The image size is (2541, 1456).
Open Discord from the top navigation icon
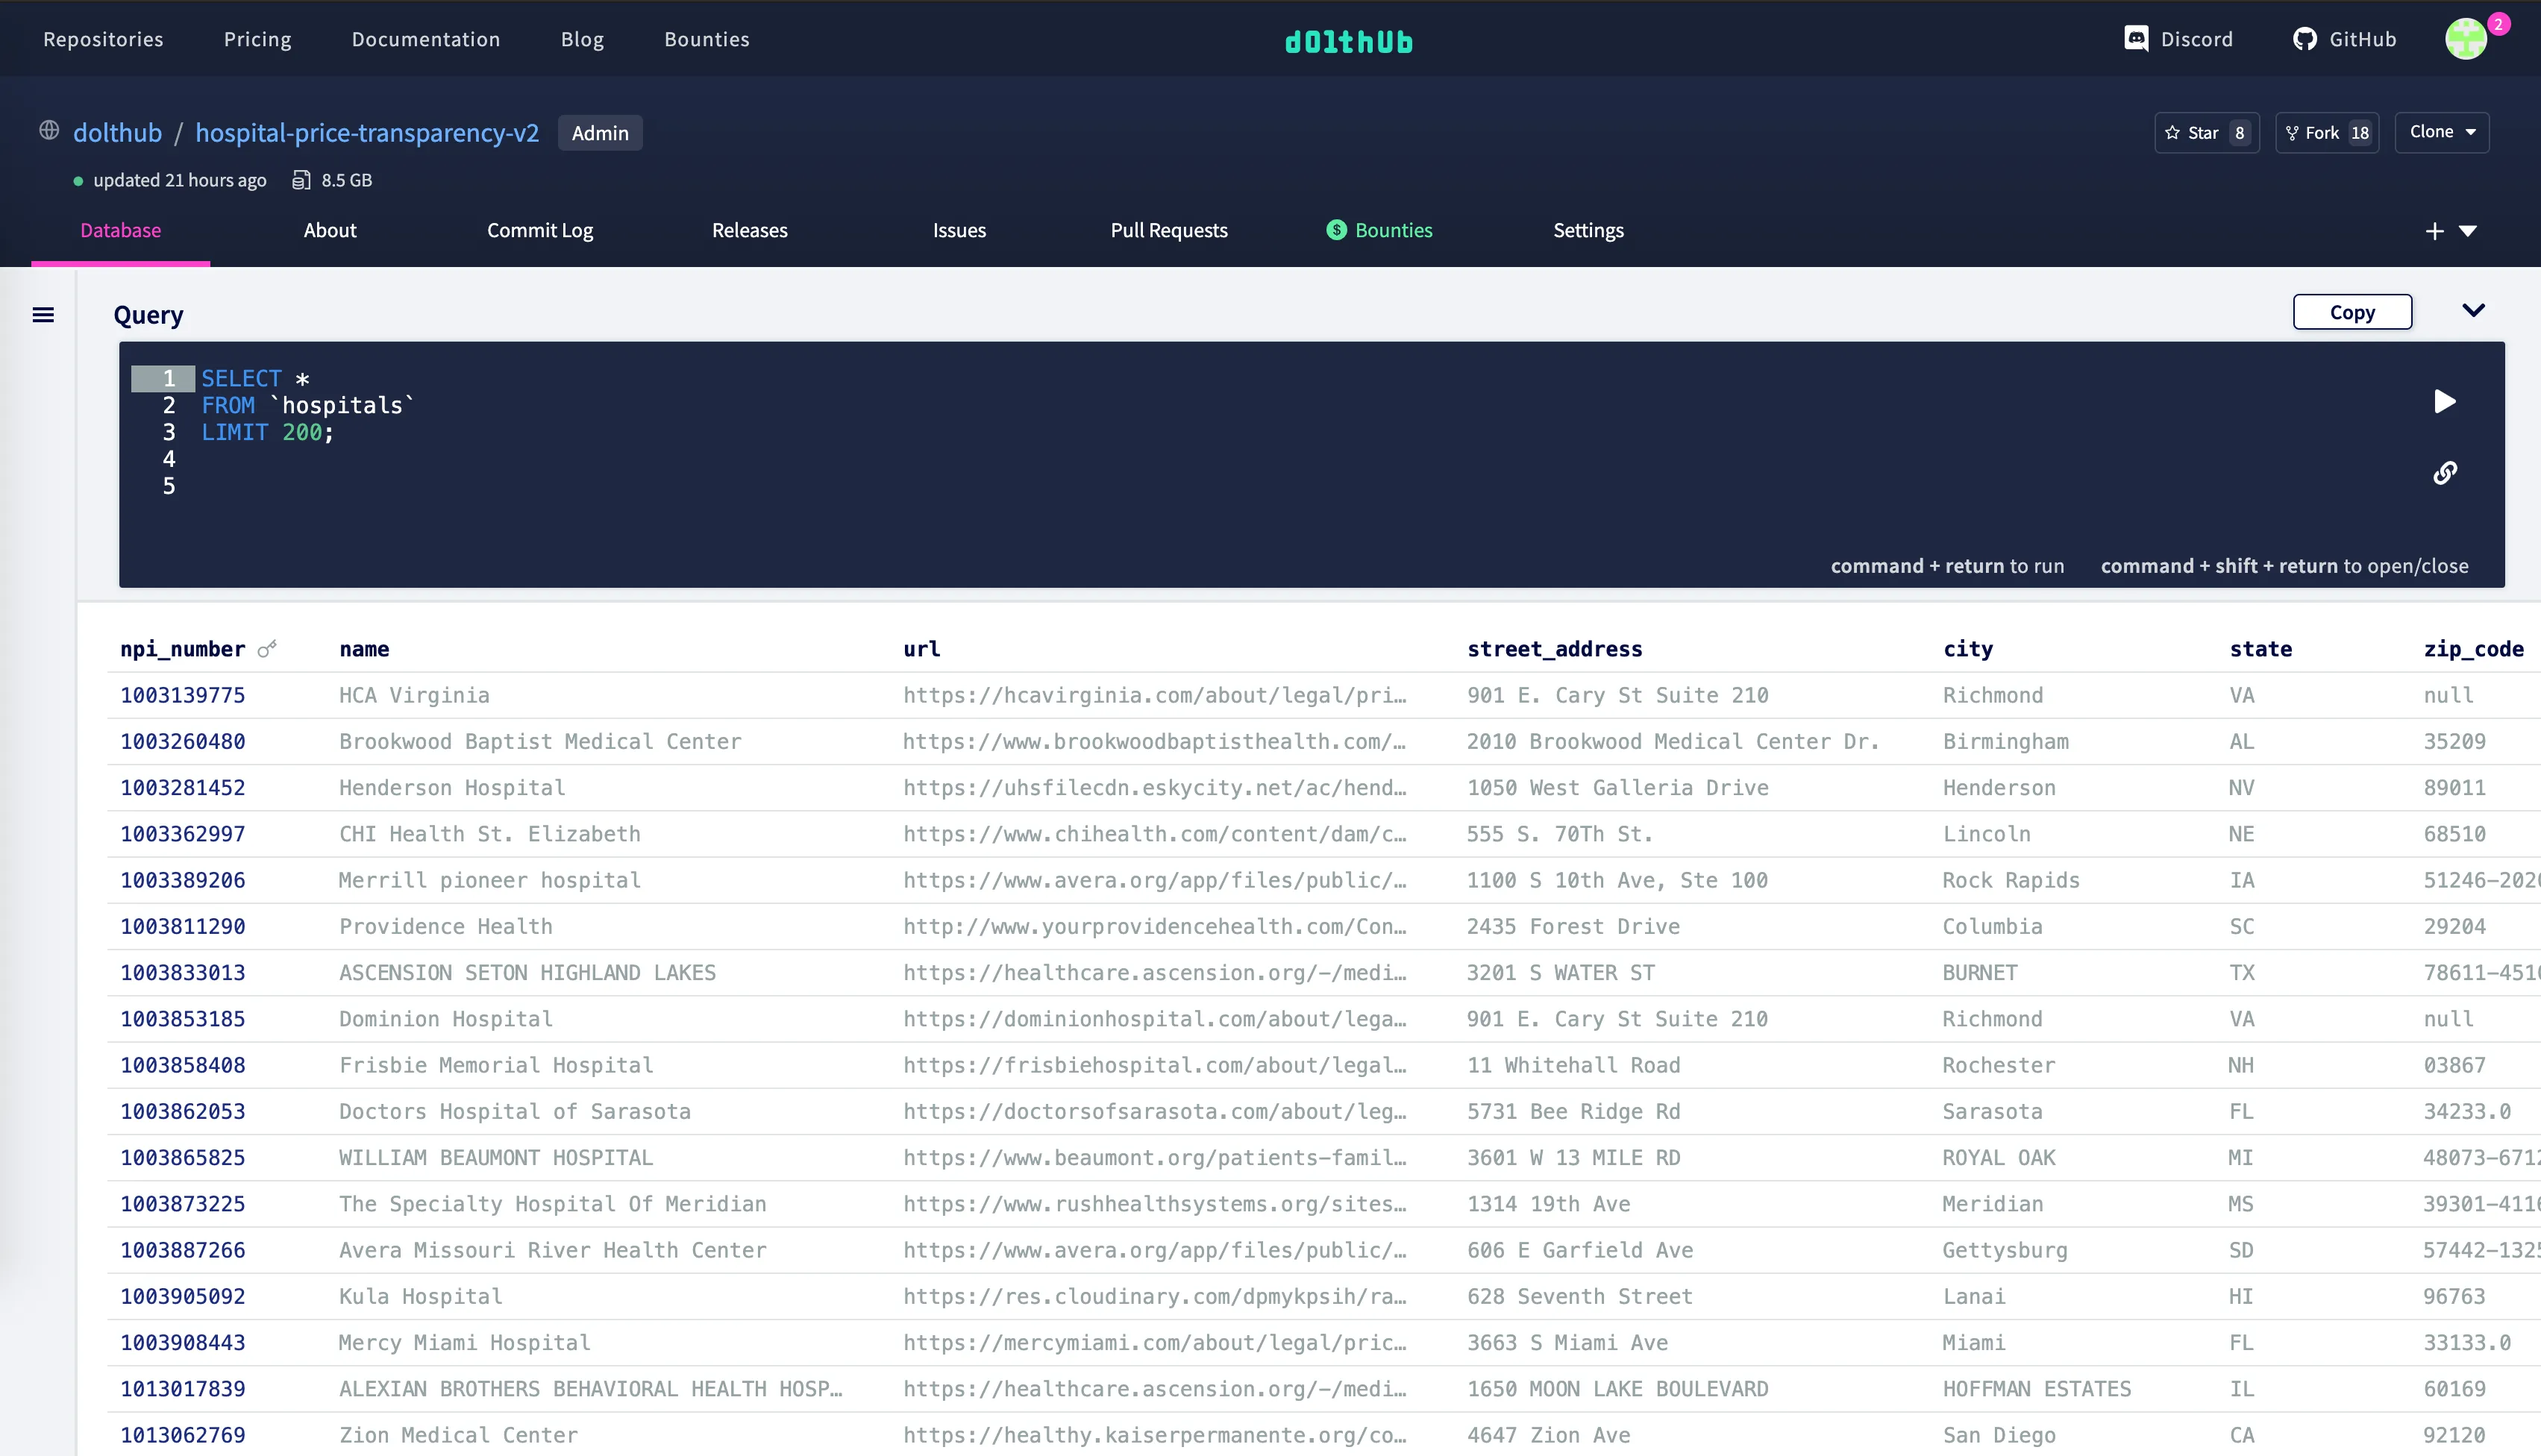pyautogui.click(x=2137, y=38)
